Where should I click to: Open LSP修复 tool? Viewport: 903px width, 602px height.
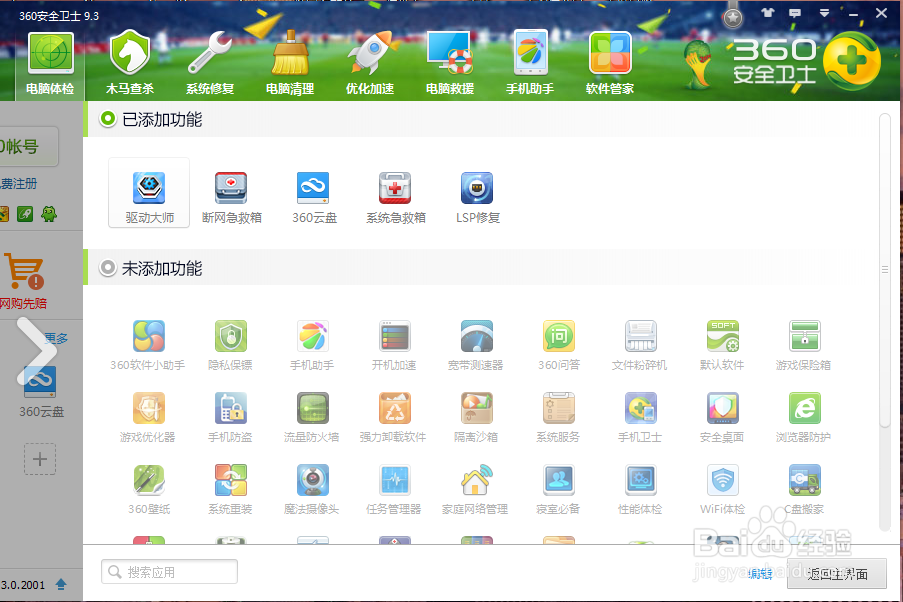(477, 198)
